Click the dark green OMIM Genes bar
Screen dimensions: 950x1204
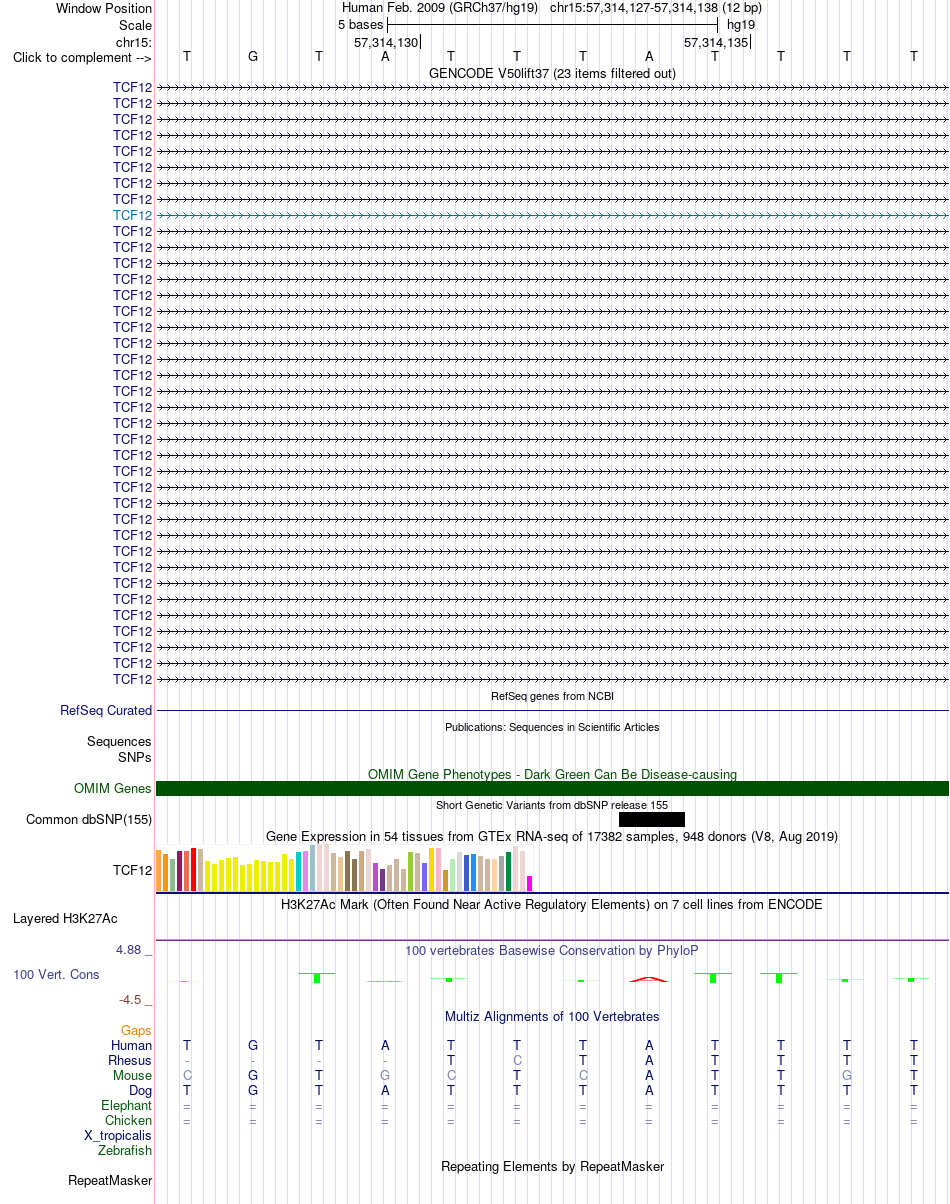[552, 789]
